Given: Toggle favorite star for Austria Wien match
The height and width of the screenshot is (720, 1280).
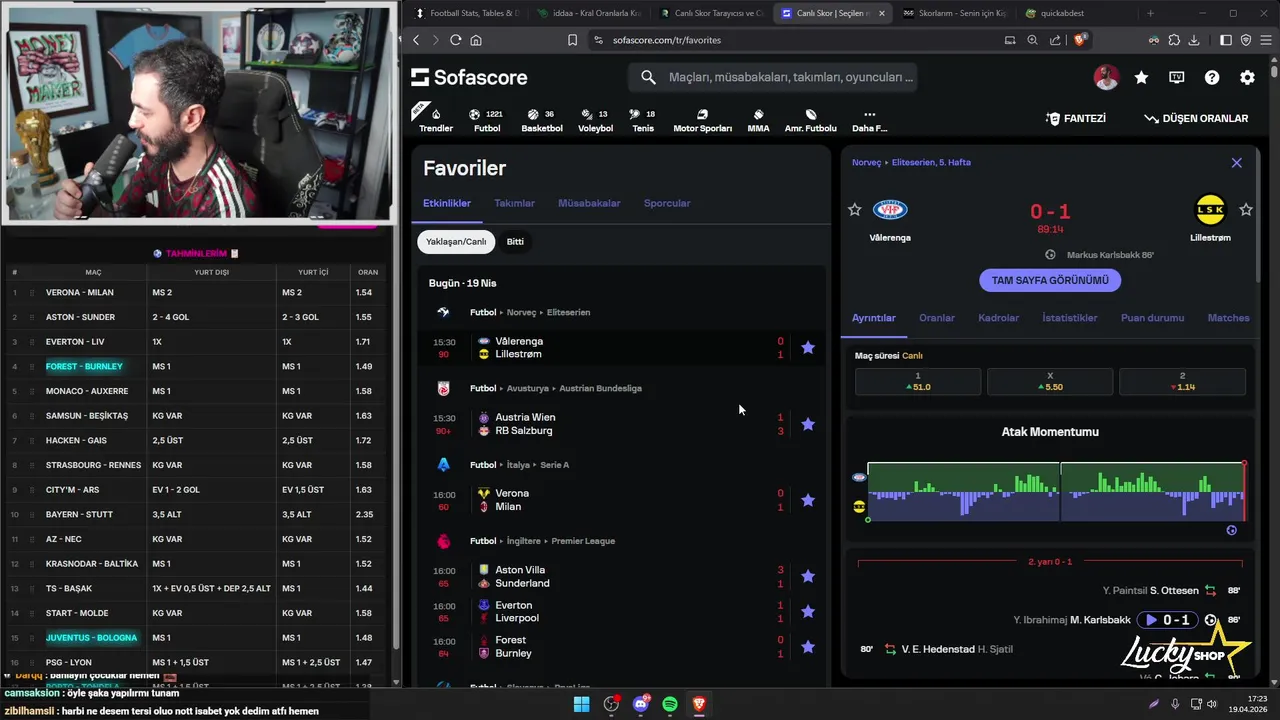Looking at the screenshot, I should [x=808, y=424].
